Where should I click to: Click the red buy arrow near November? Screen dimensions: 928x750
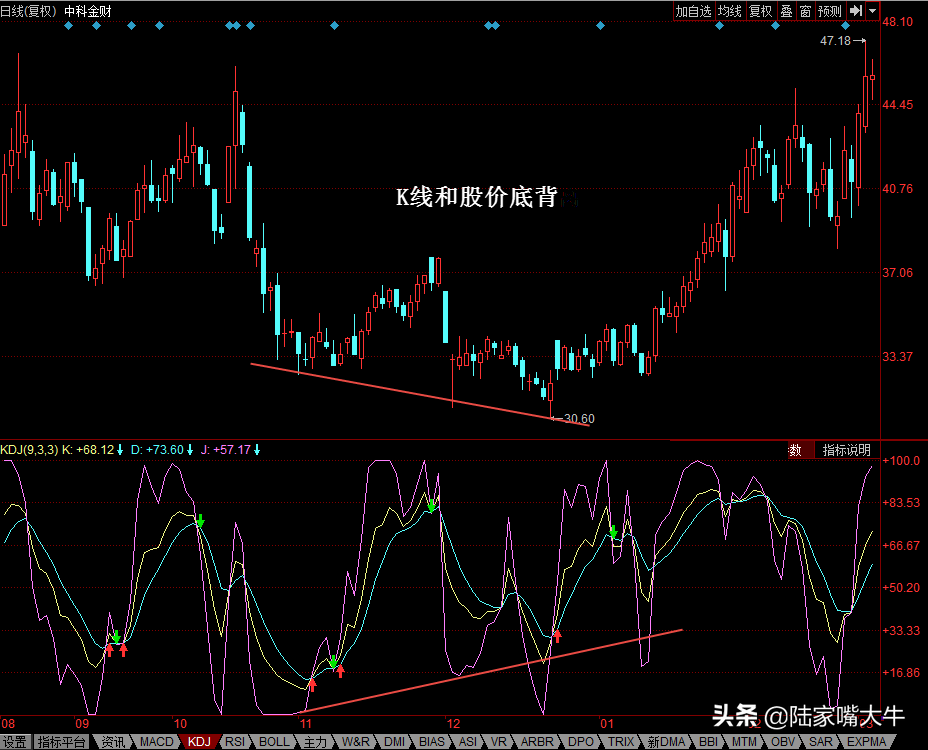pos(312,684)
